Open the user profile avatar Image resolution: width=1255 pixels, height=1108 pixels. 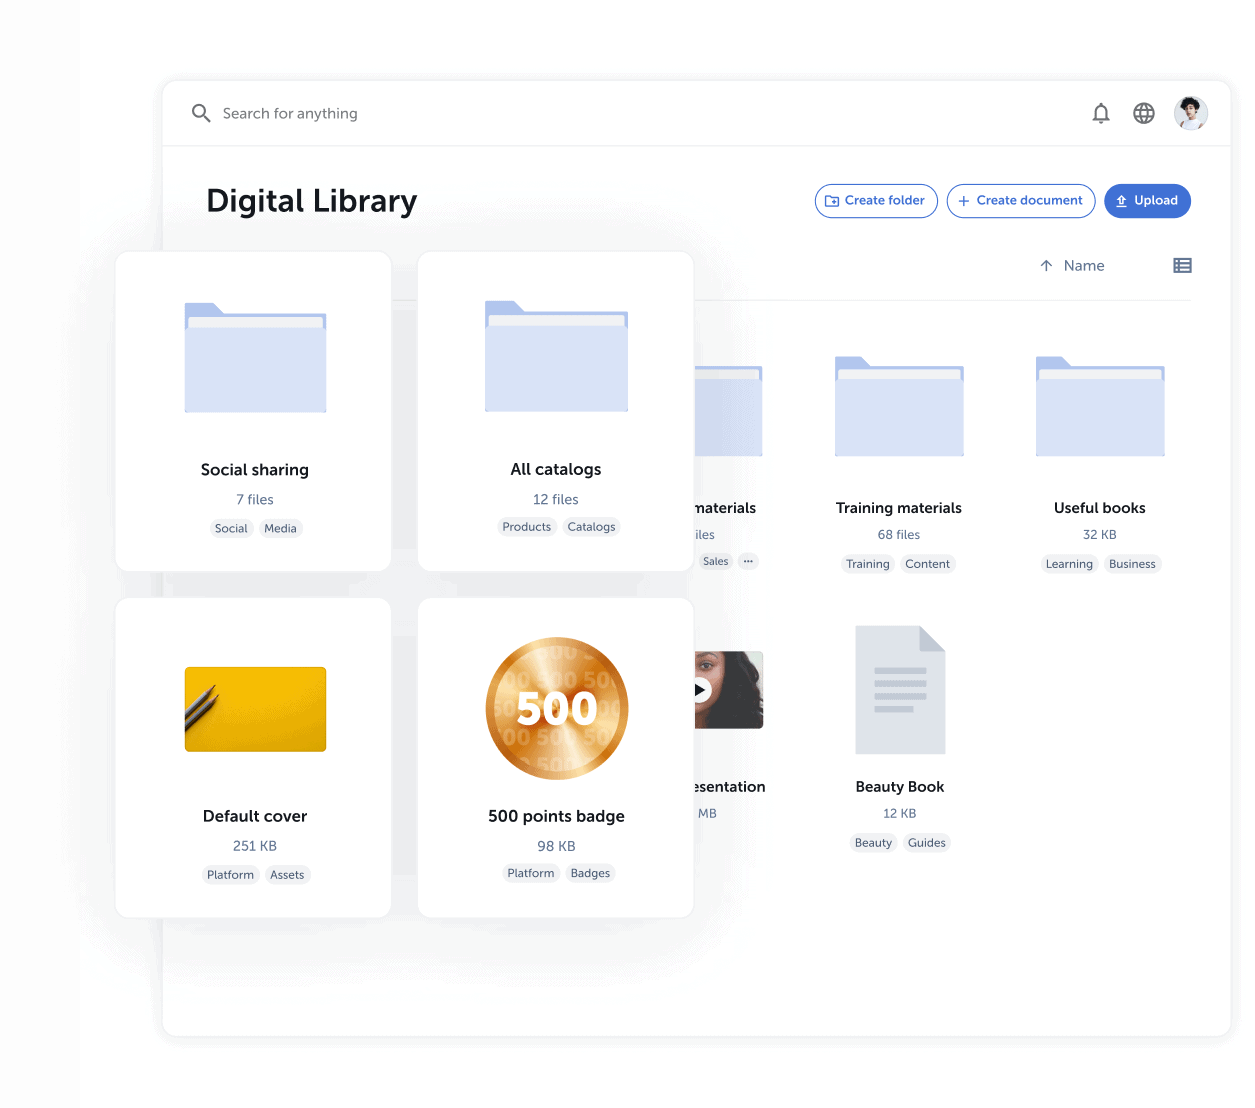coord(1190,114)
